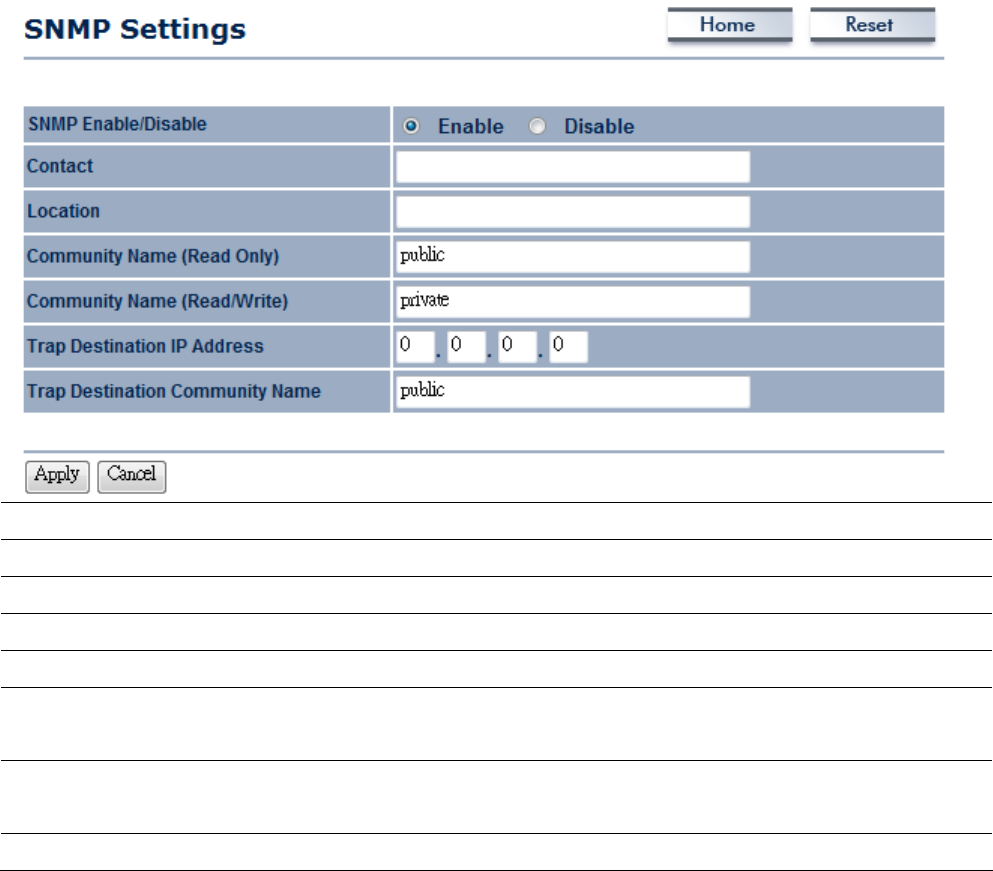The image size is (993, 871).
Task: Click the SNMP Enable/Disable label
Action: coord(117,124)
